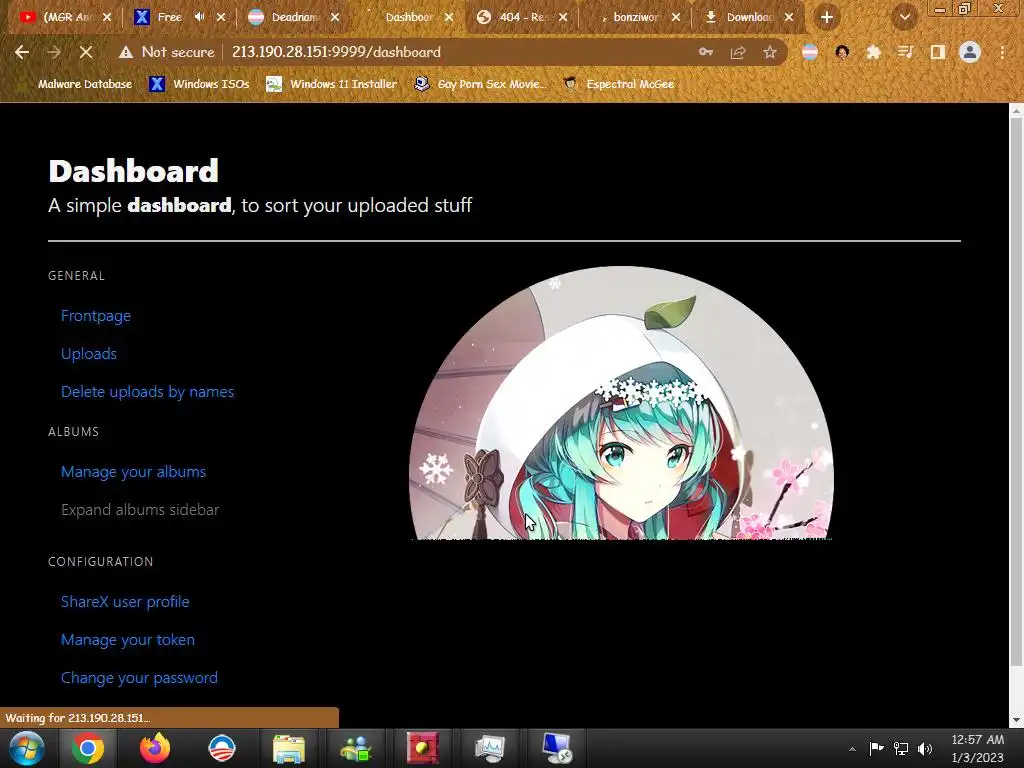Open Change your password
Image resolution: width=1024 pixels, height=768 pixels.
point(139,678)
